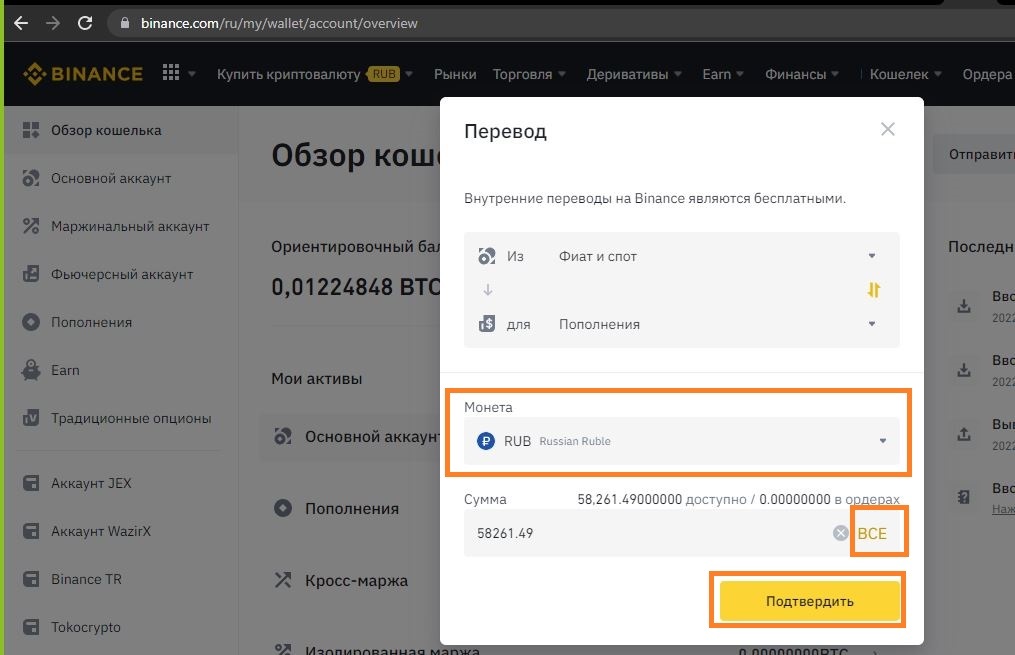Click the address bar padlock icon

[x=125, y=23]
